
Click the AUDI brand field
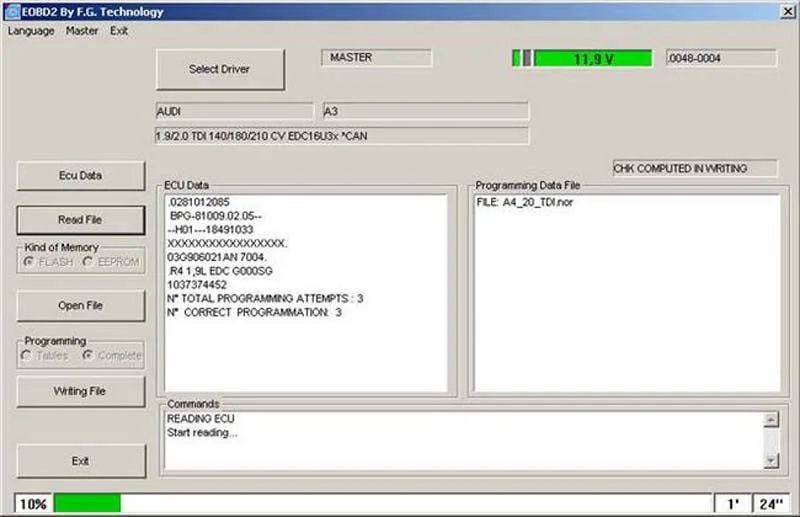coord(235,111)
